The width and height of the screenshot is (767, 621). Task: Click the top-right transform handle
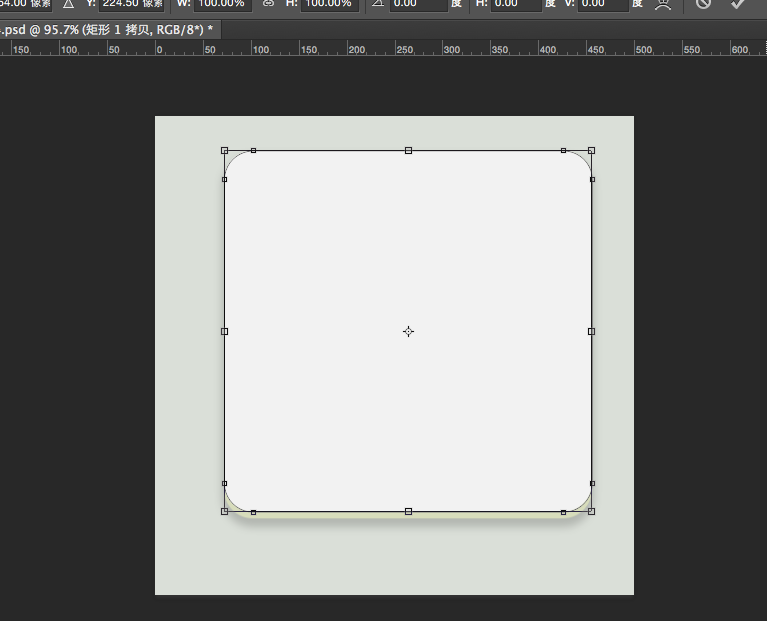[x=591, y=151]
